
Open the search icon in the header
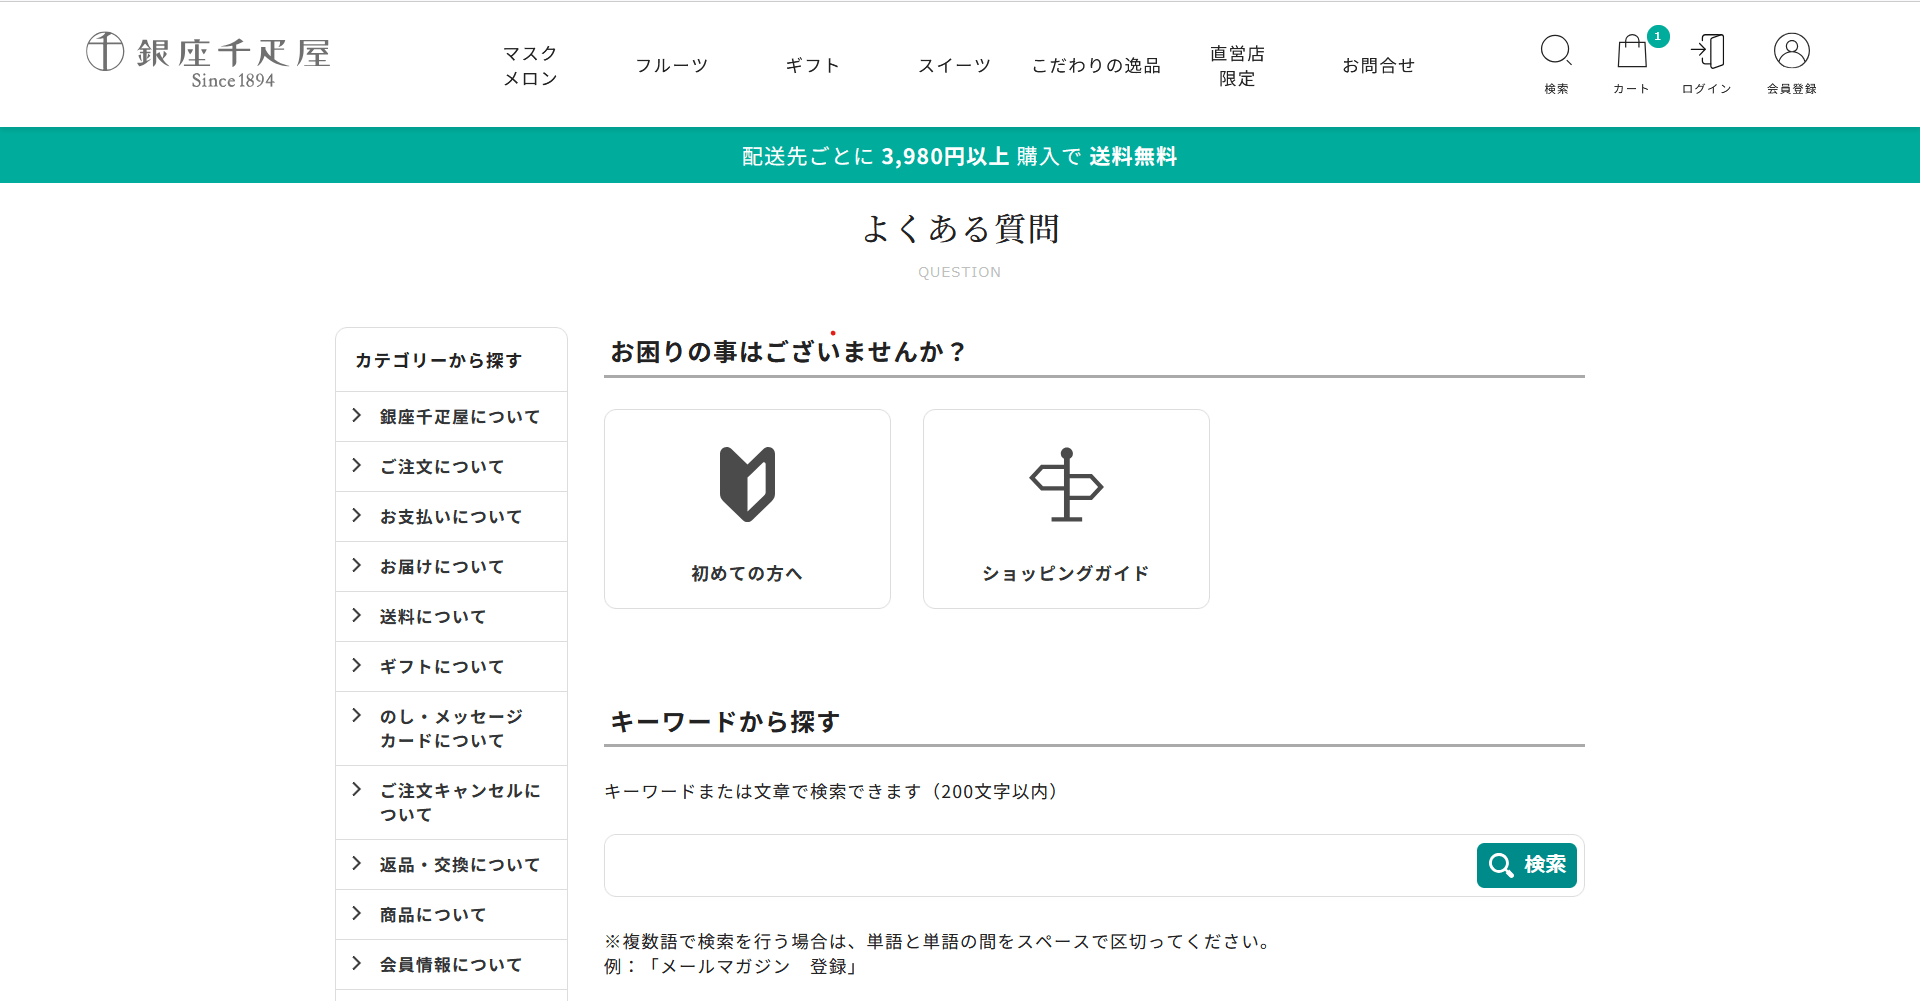1556,50
